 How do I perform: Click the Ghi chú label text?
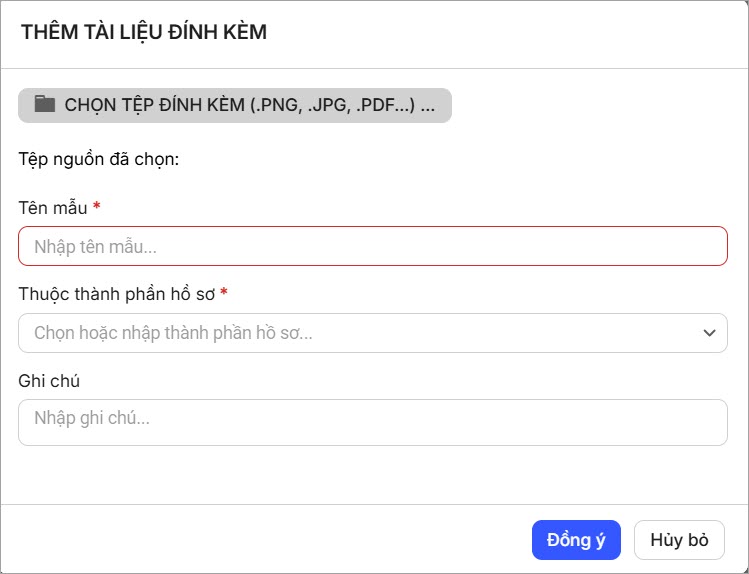click(49, 381)
